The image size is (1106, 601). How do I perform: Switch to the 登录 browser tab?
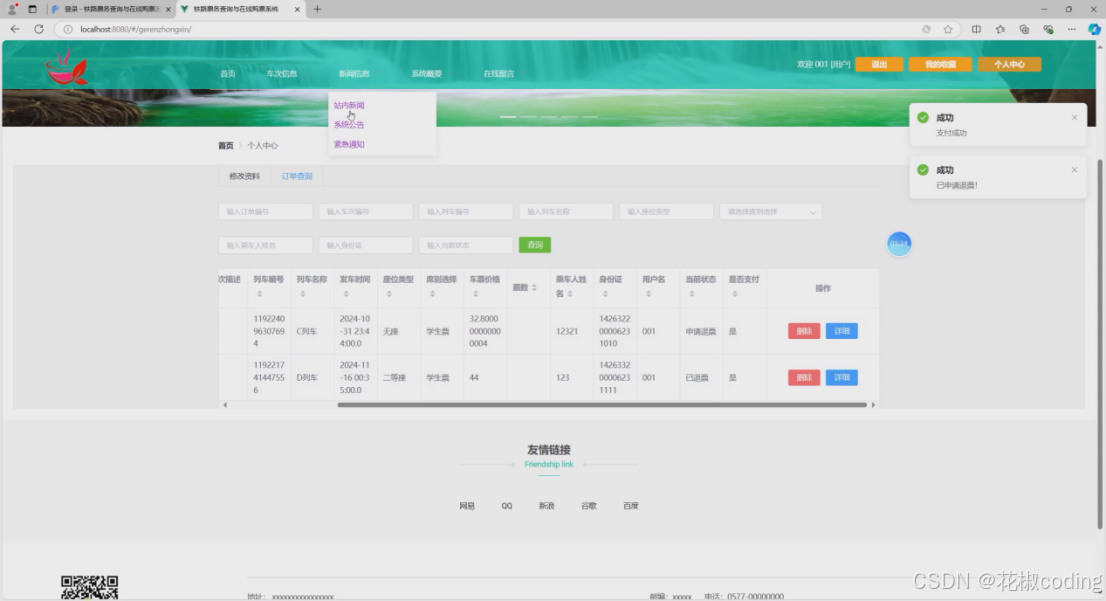tap(111, 9)
